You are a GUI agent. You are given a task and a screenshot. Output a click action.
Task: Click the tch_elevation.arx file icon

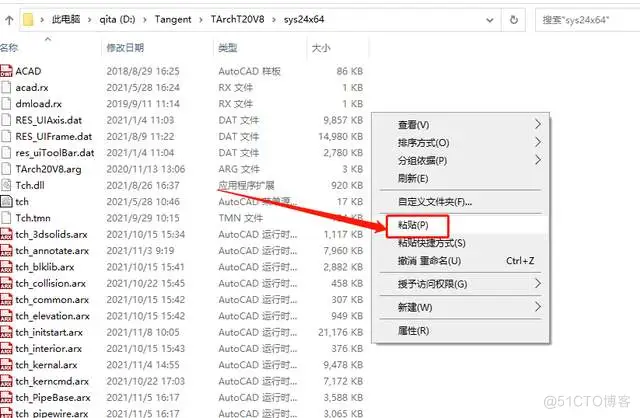pyautogui.click(x=6, y=316)
